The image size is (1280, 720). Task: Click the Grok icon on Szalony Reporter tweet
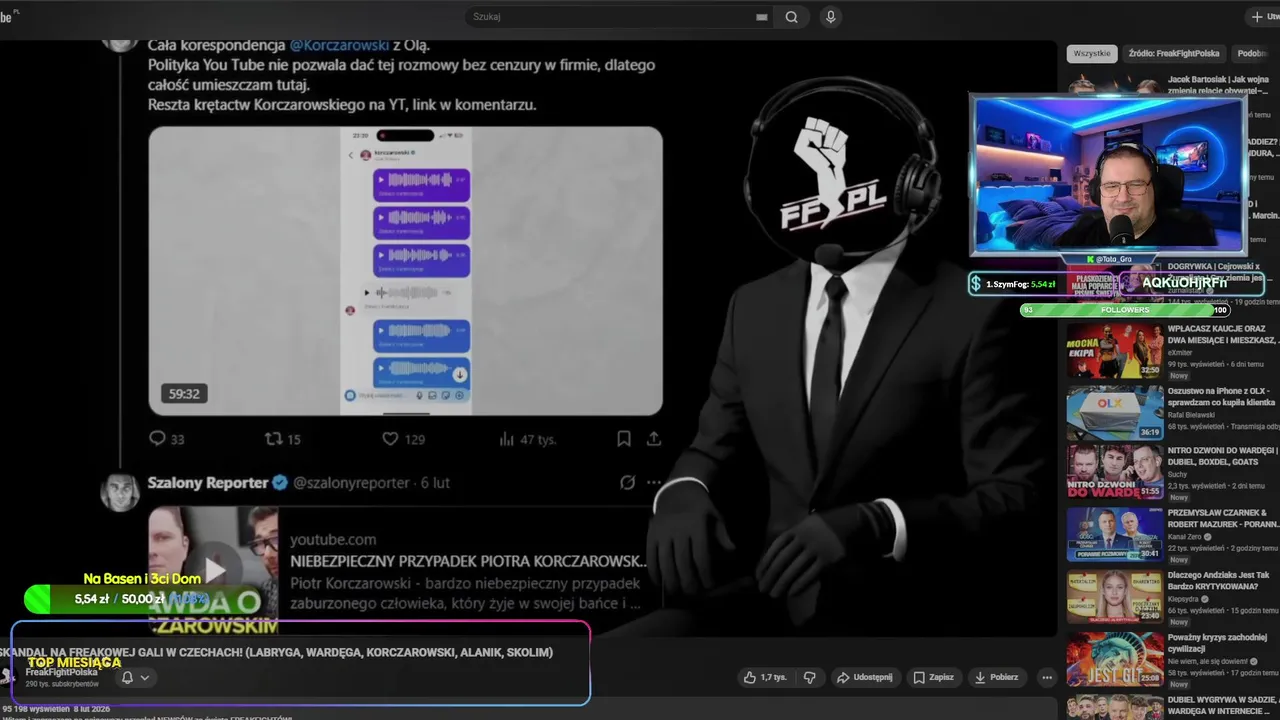[627, 482]
